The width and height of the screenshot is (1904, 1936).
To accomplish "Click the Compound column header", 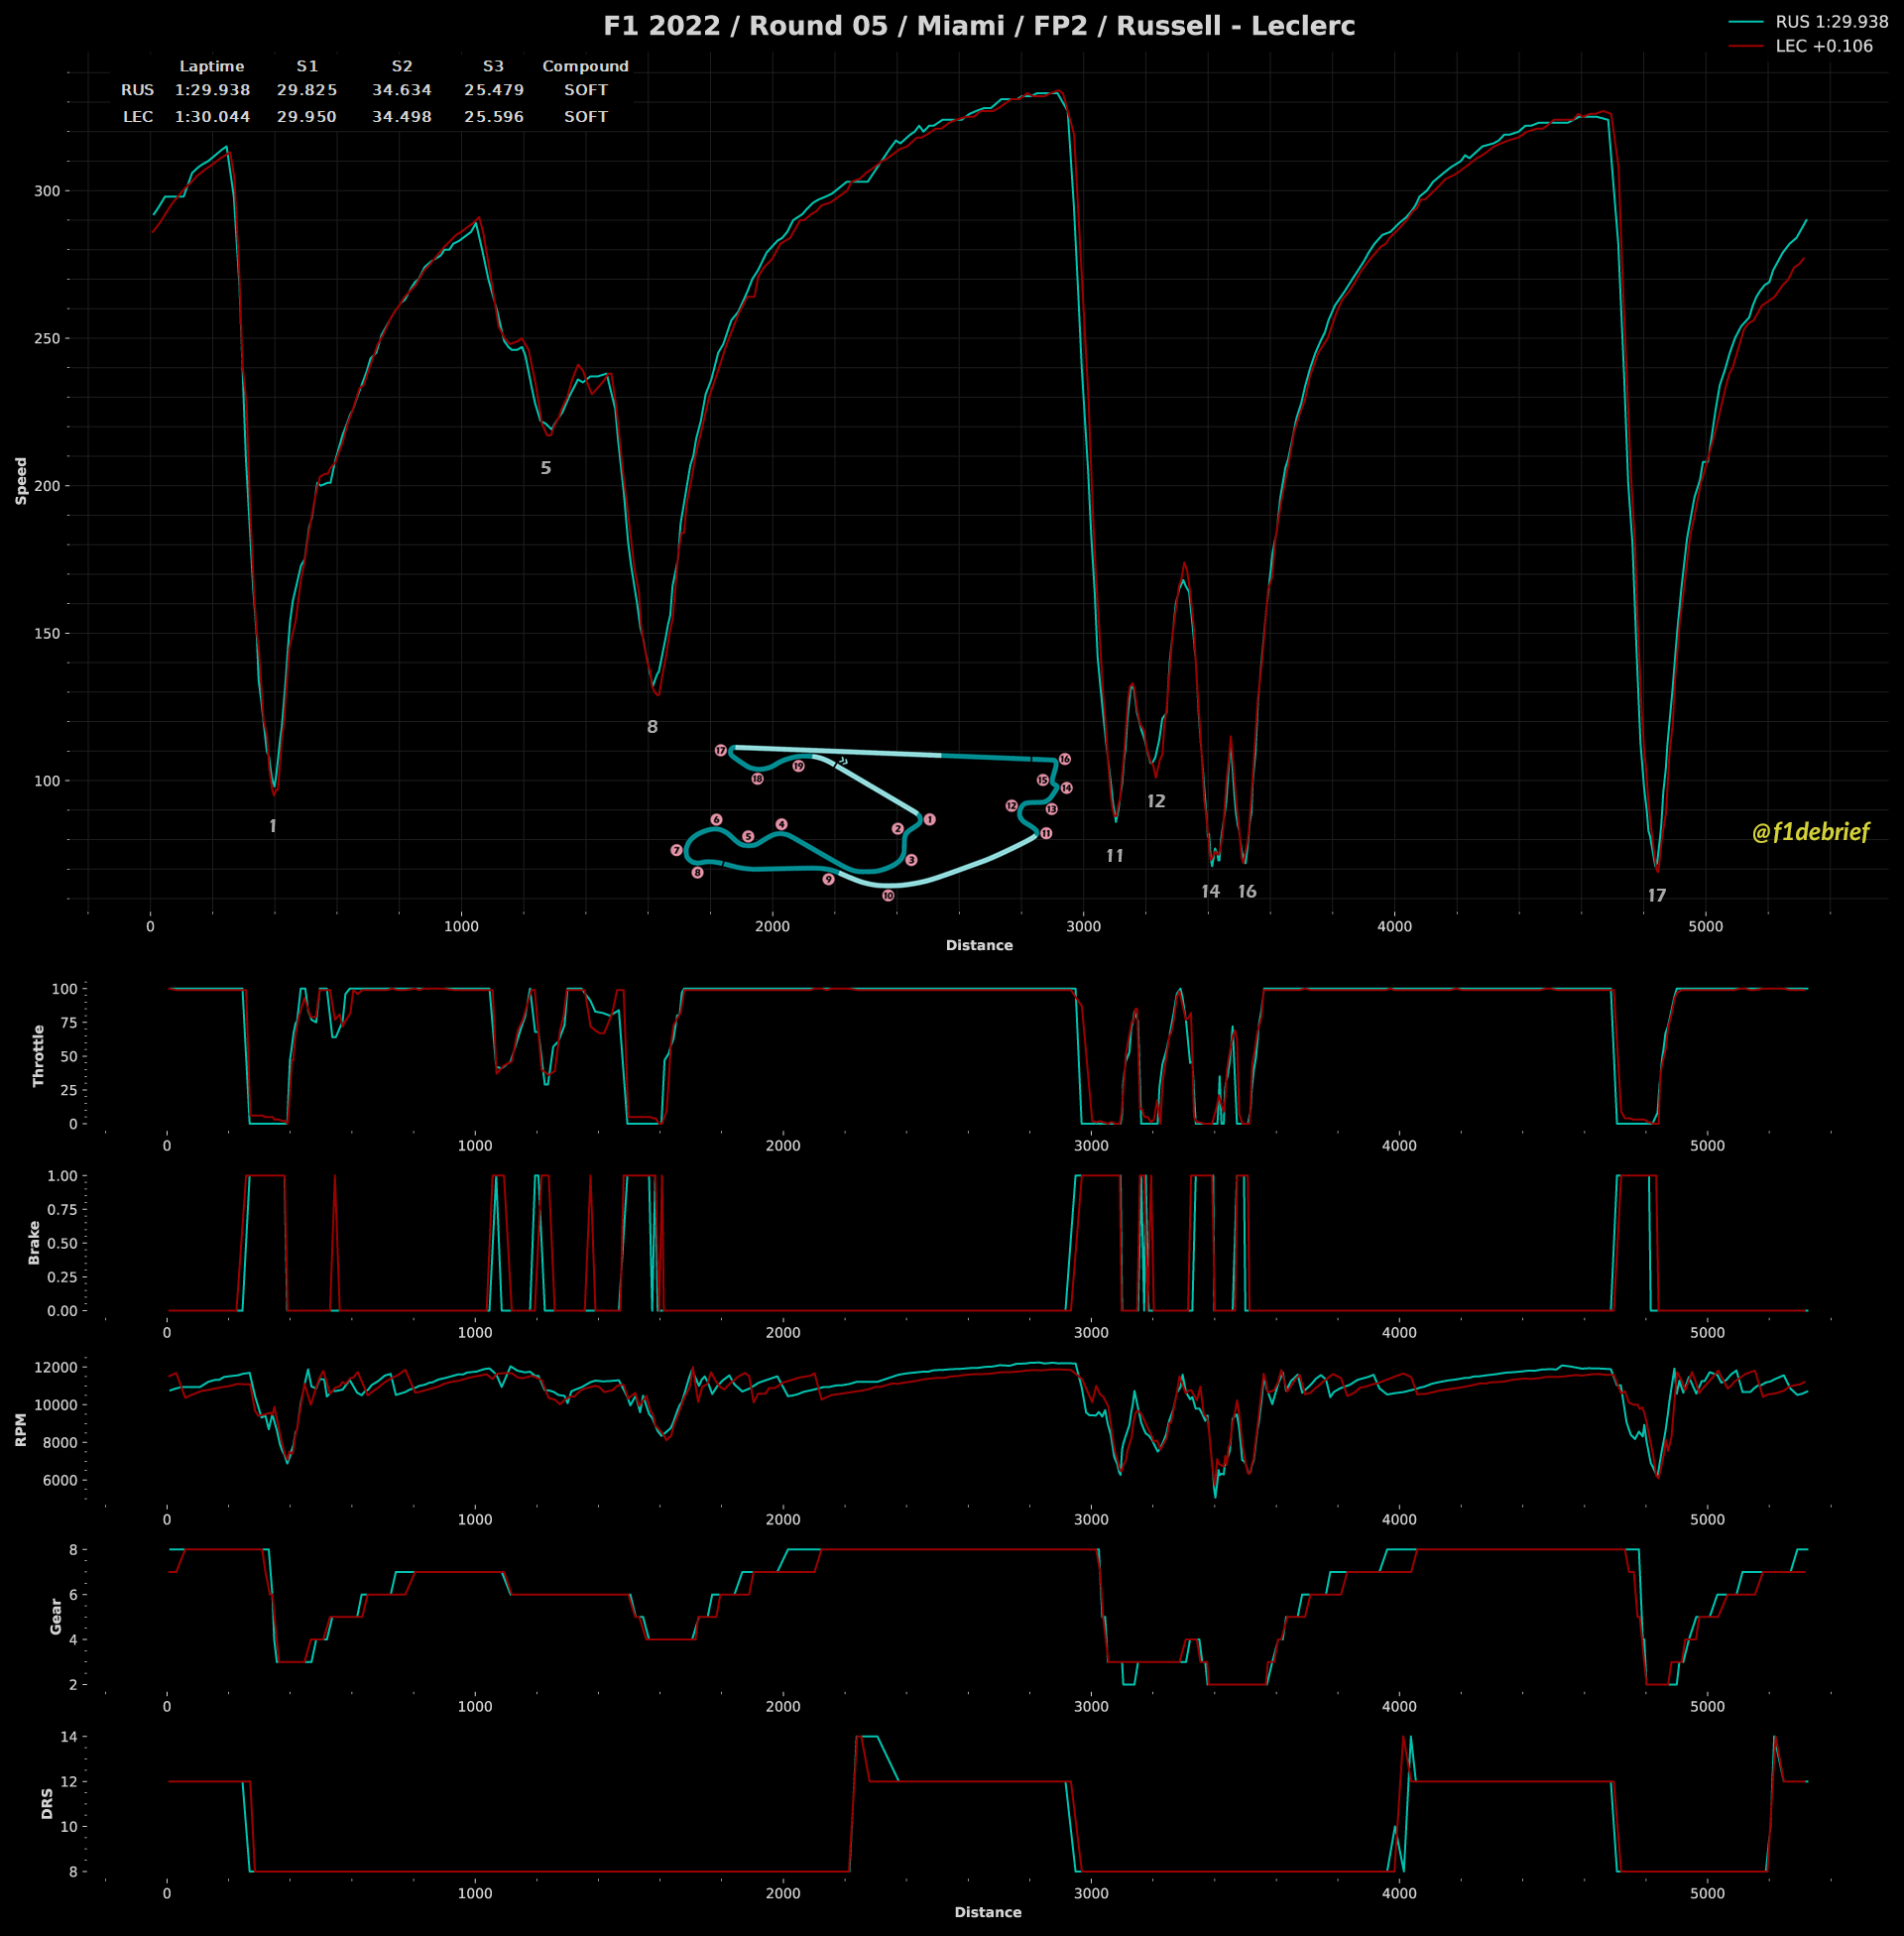I will pyautogui.click(x=585, y=66).
